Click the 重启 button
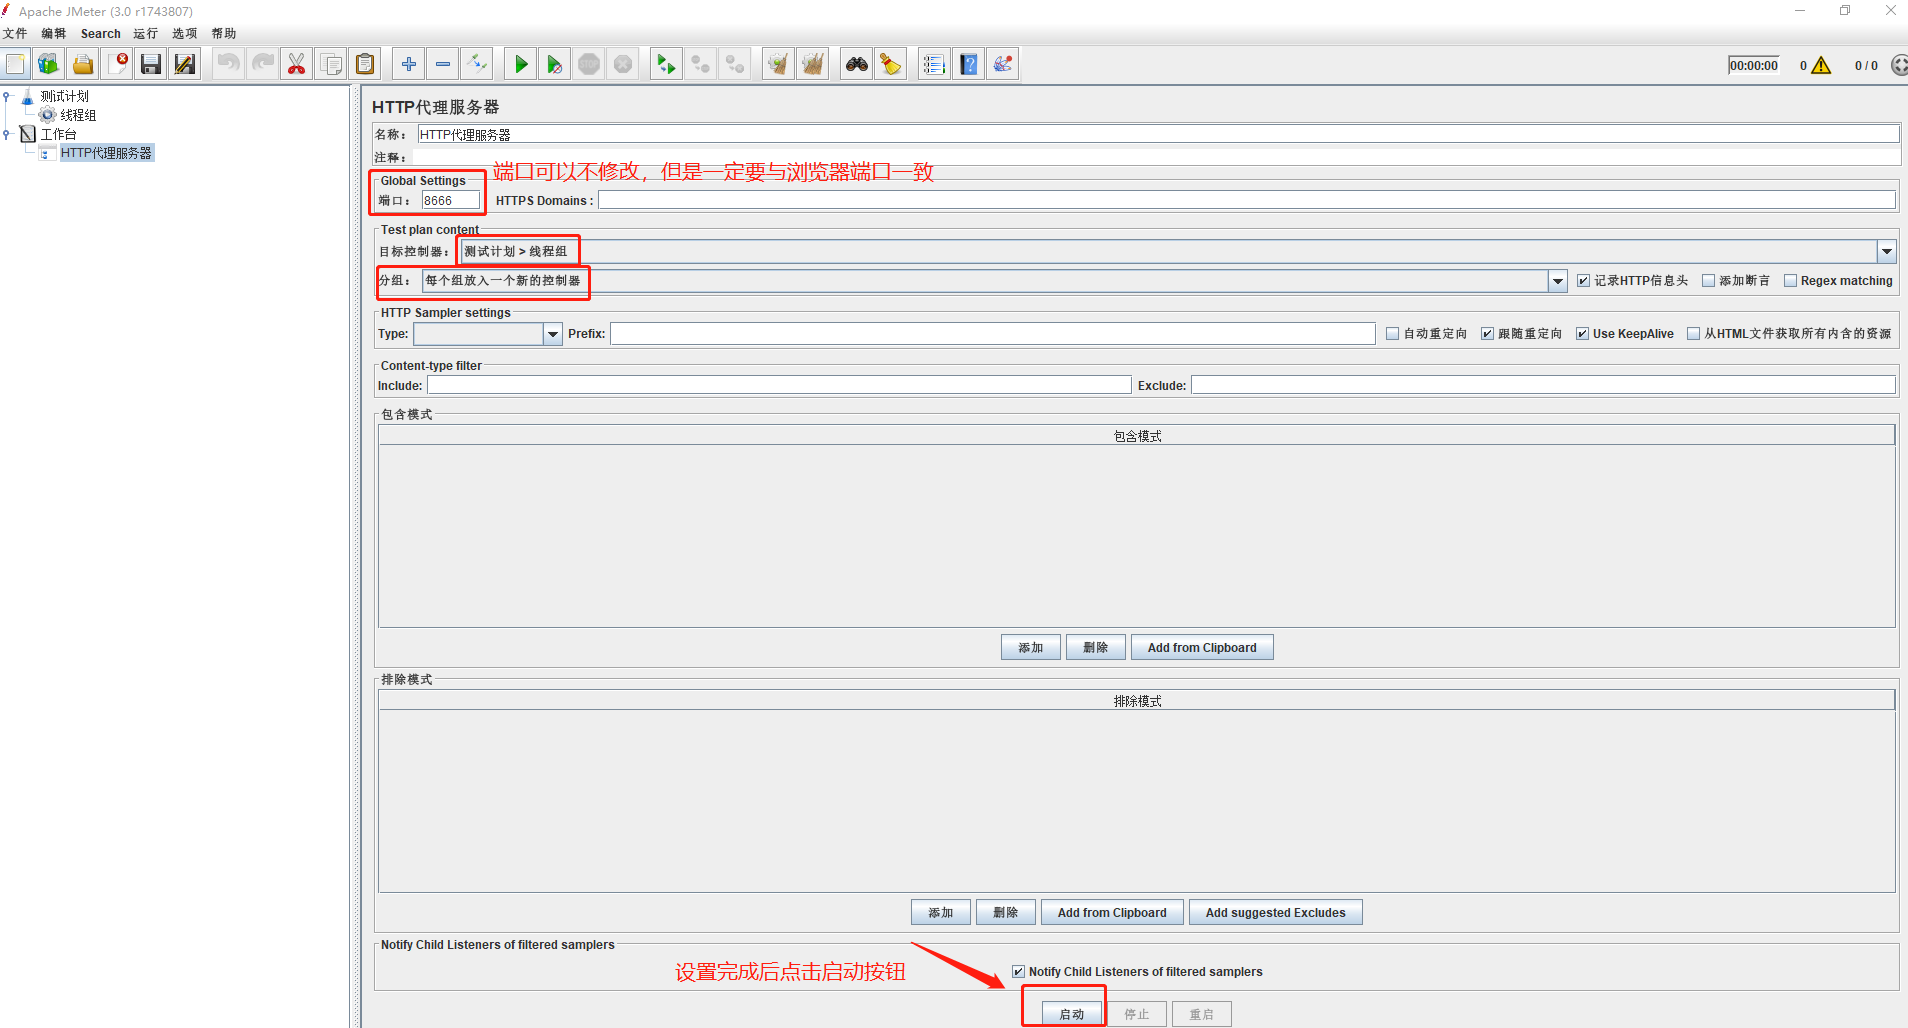1908x1028 pixels. click(x=1202, y=1014)
